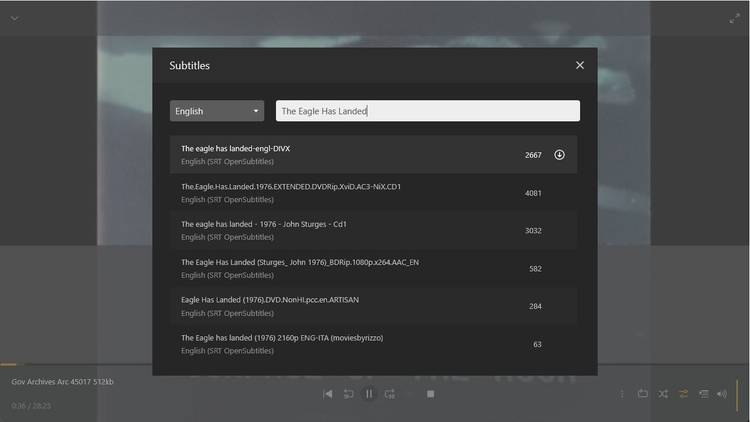
Task: Open the English language dropdown
Action: (217, 111)
